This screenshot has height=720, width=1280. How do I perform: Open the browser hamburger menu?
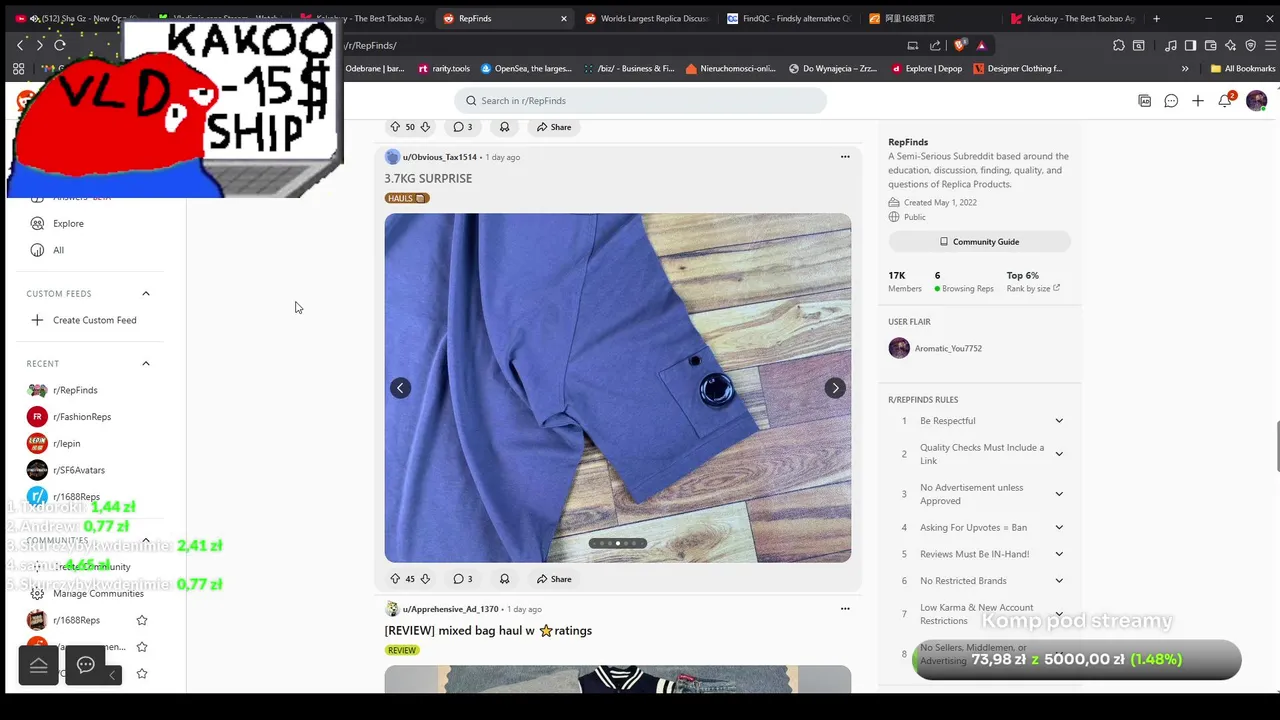pyautogui.click(x=1271, y=45)
